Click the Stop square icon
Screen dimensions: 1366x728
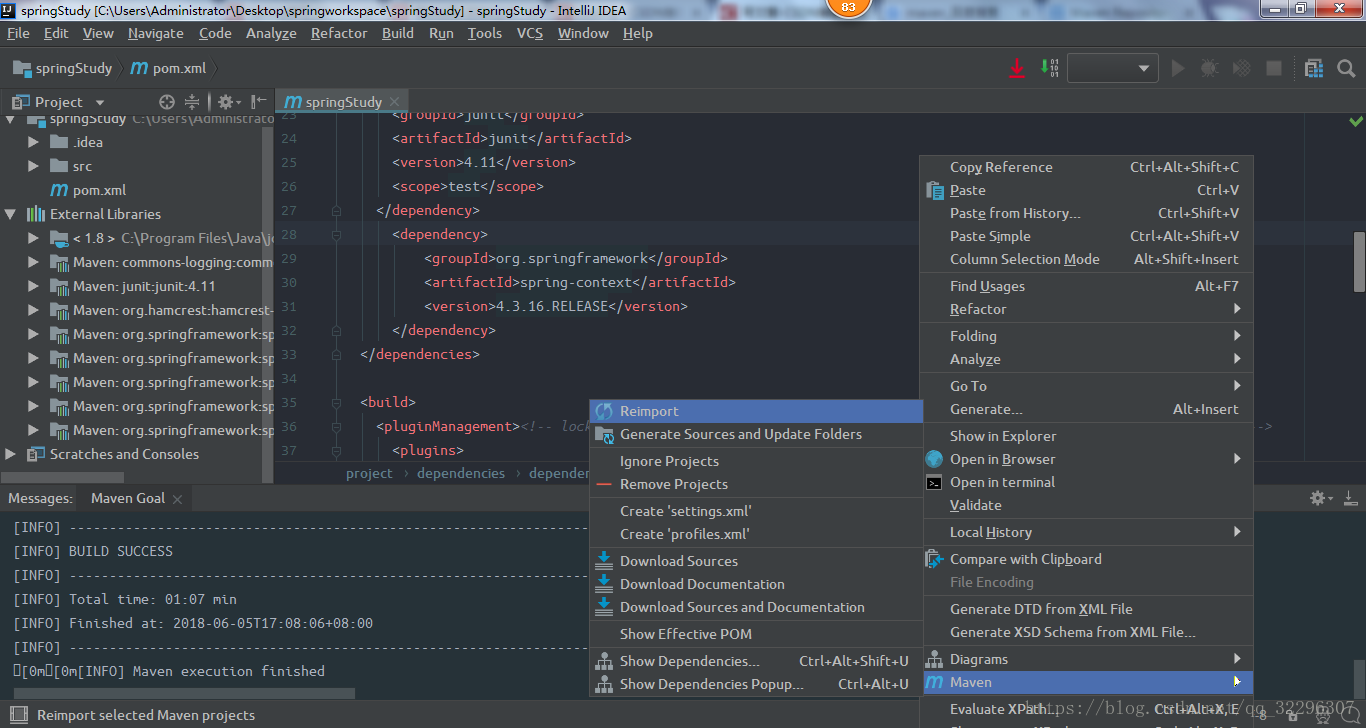point(1274,68)
